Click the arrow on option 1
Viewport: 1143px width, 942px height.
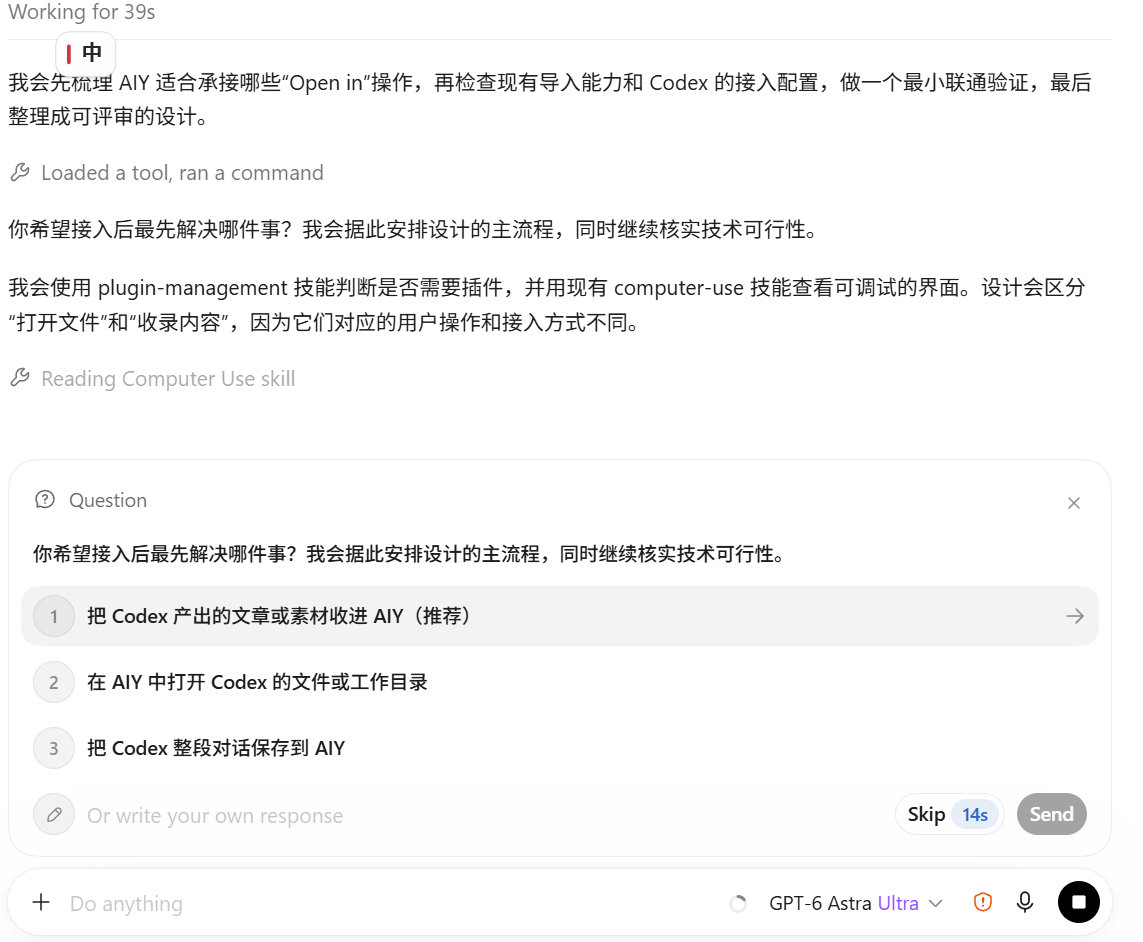click(x=1074, y=616)
